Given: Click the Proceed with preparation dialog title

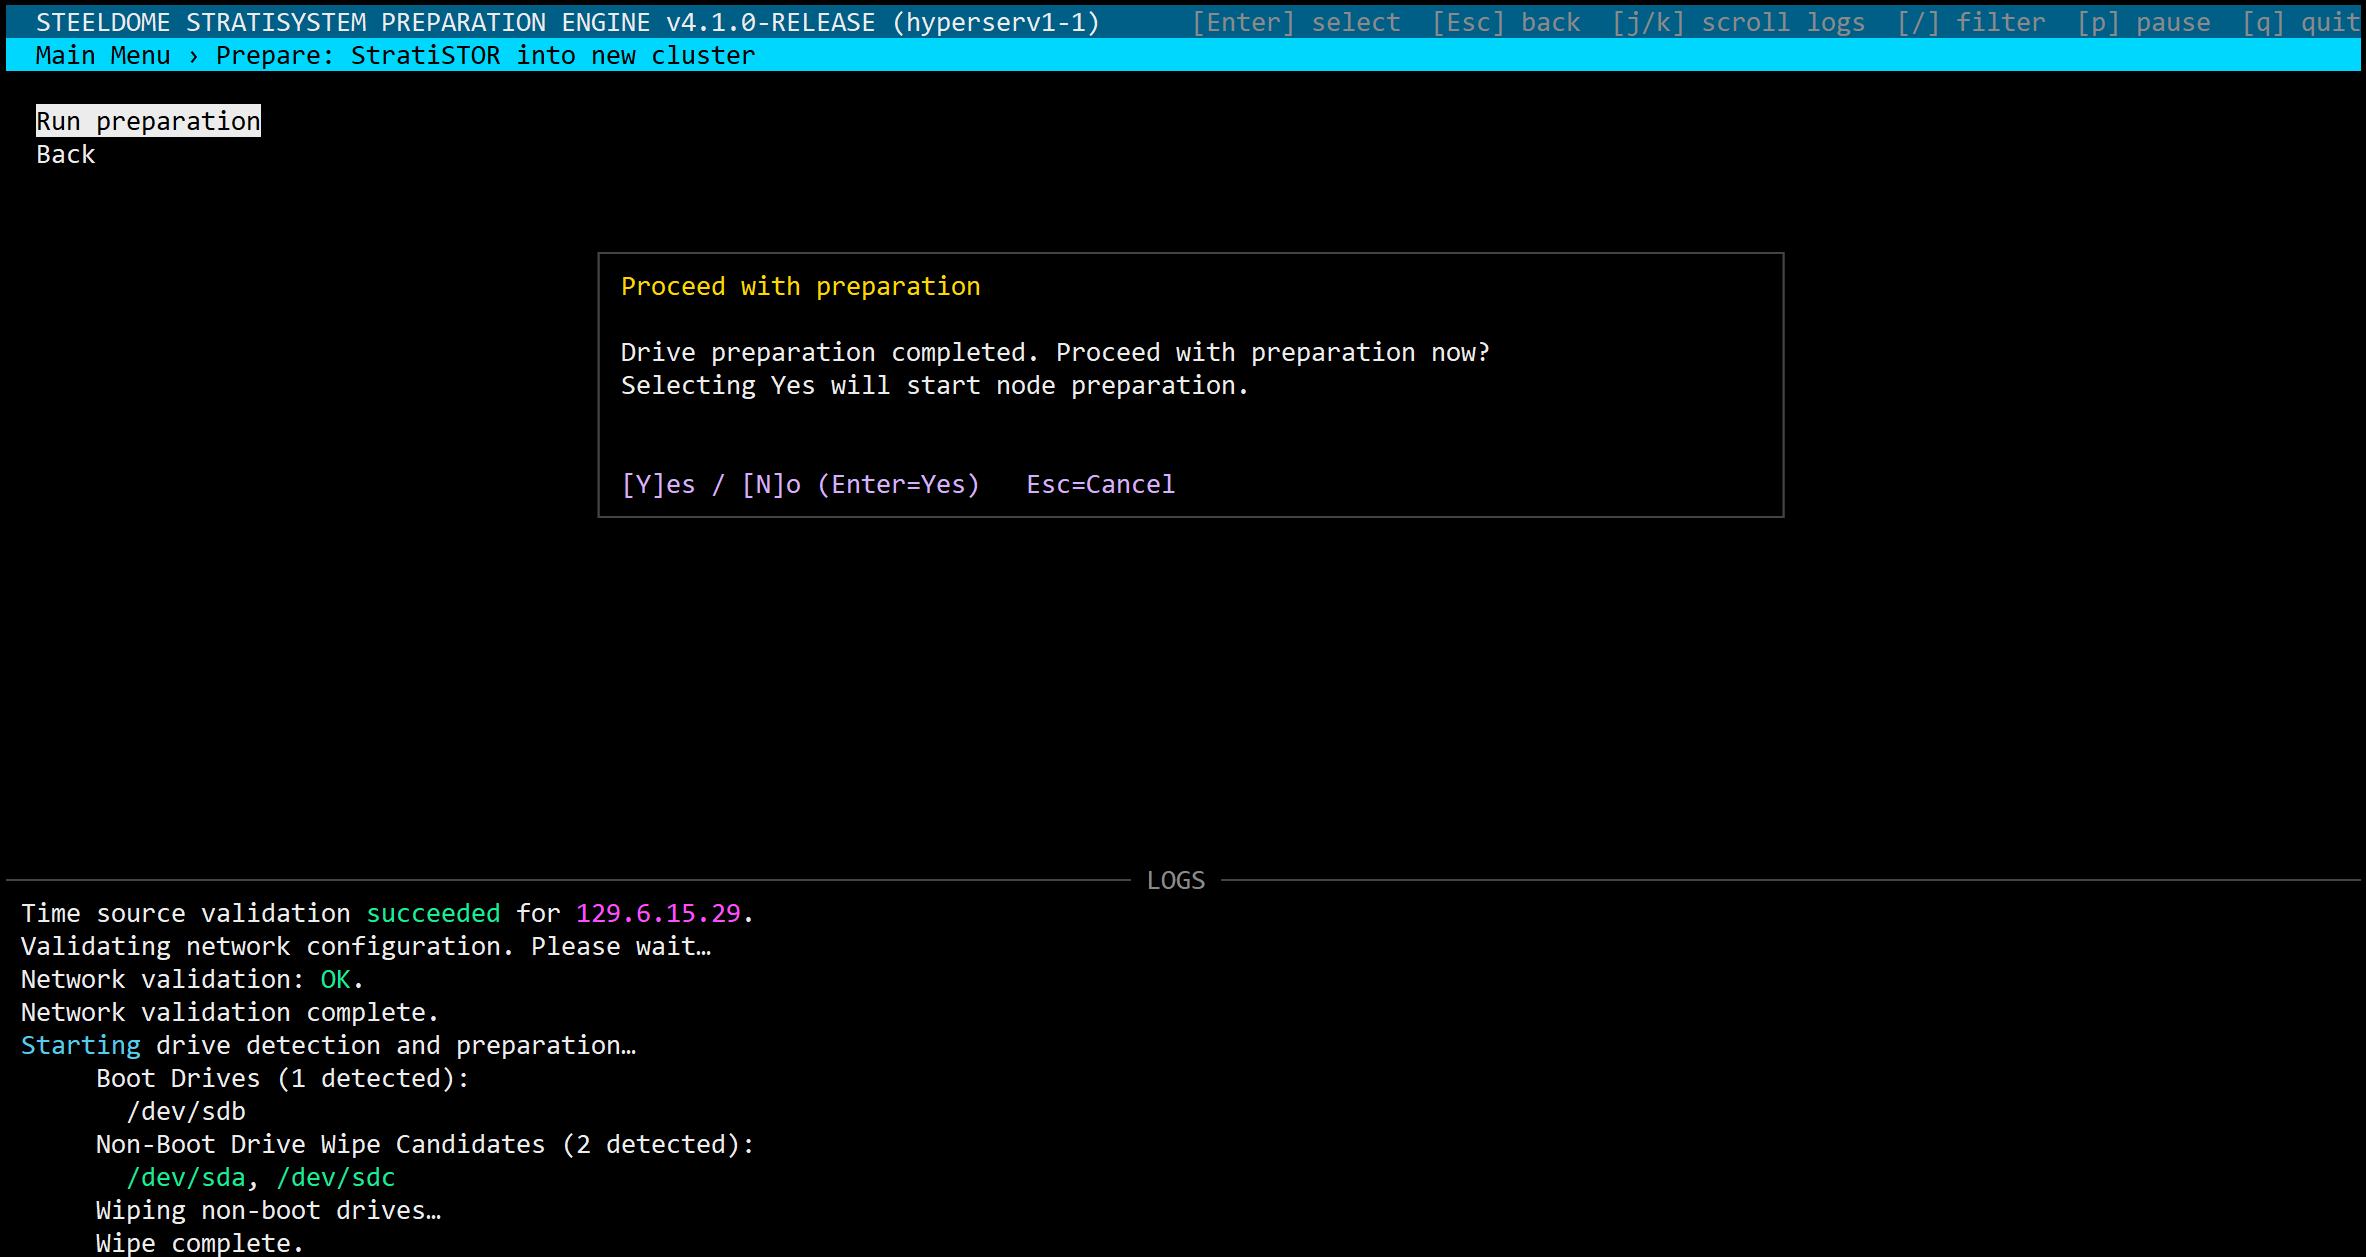Looking at the screenshot, I should 800,287.
